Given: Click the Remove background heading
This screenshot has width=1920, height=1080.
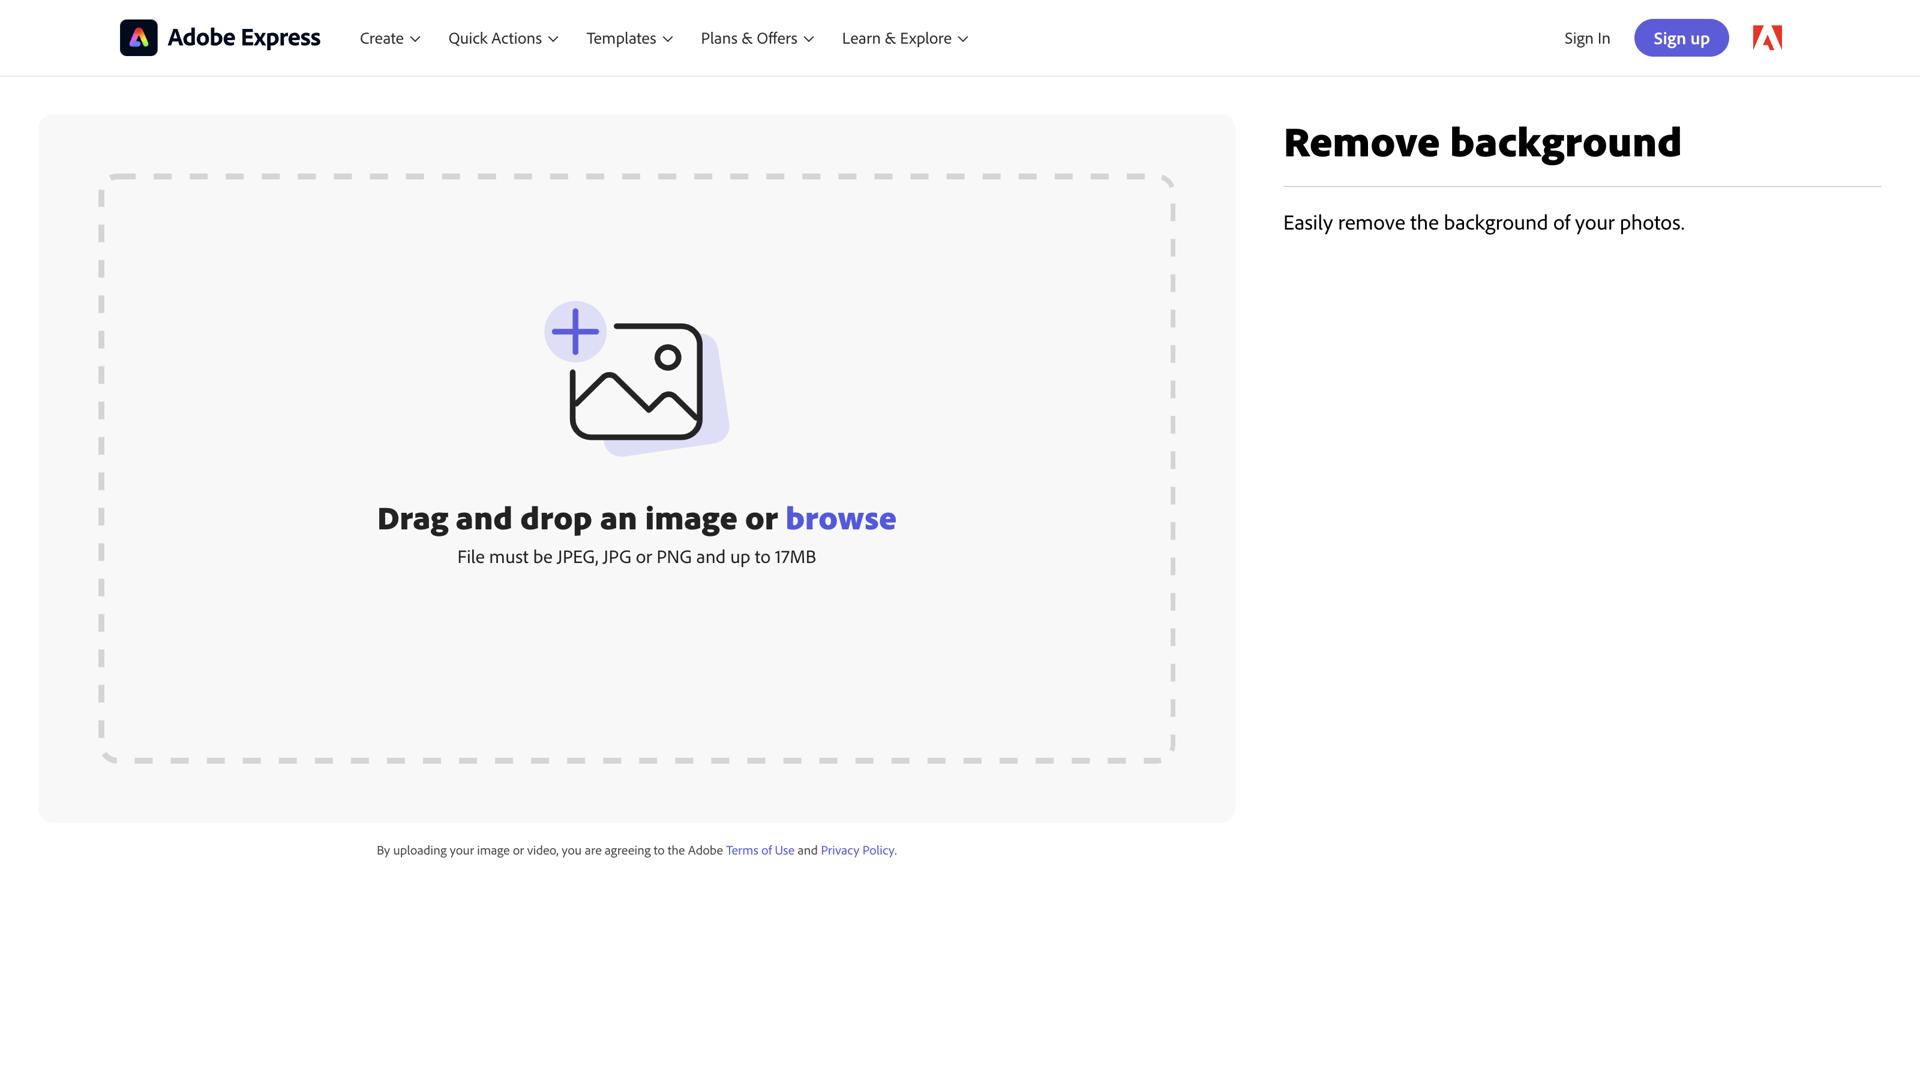Looking at the screenshot, I should click(1482, 142).
